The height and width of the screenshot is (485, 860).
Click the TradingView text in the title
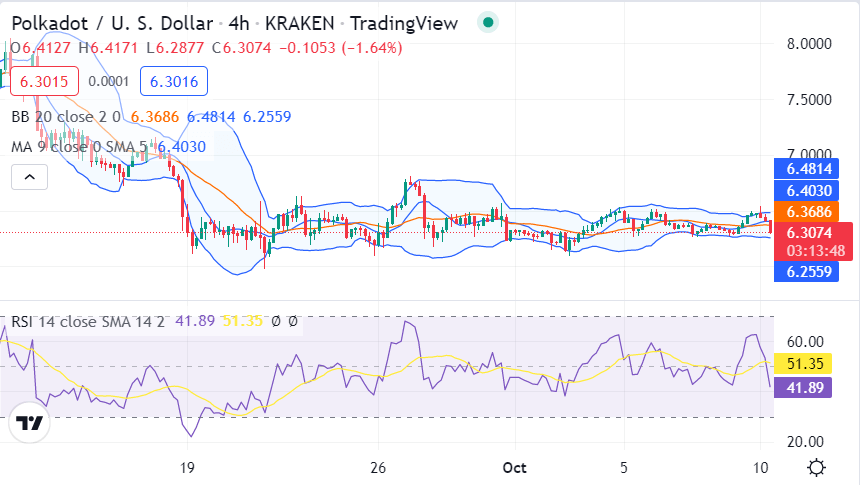point(404,23)
